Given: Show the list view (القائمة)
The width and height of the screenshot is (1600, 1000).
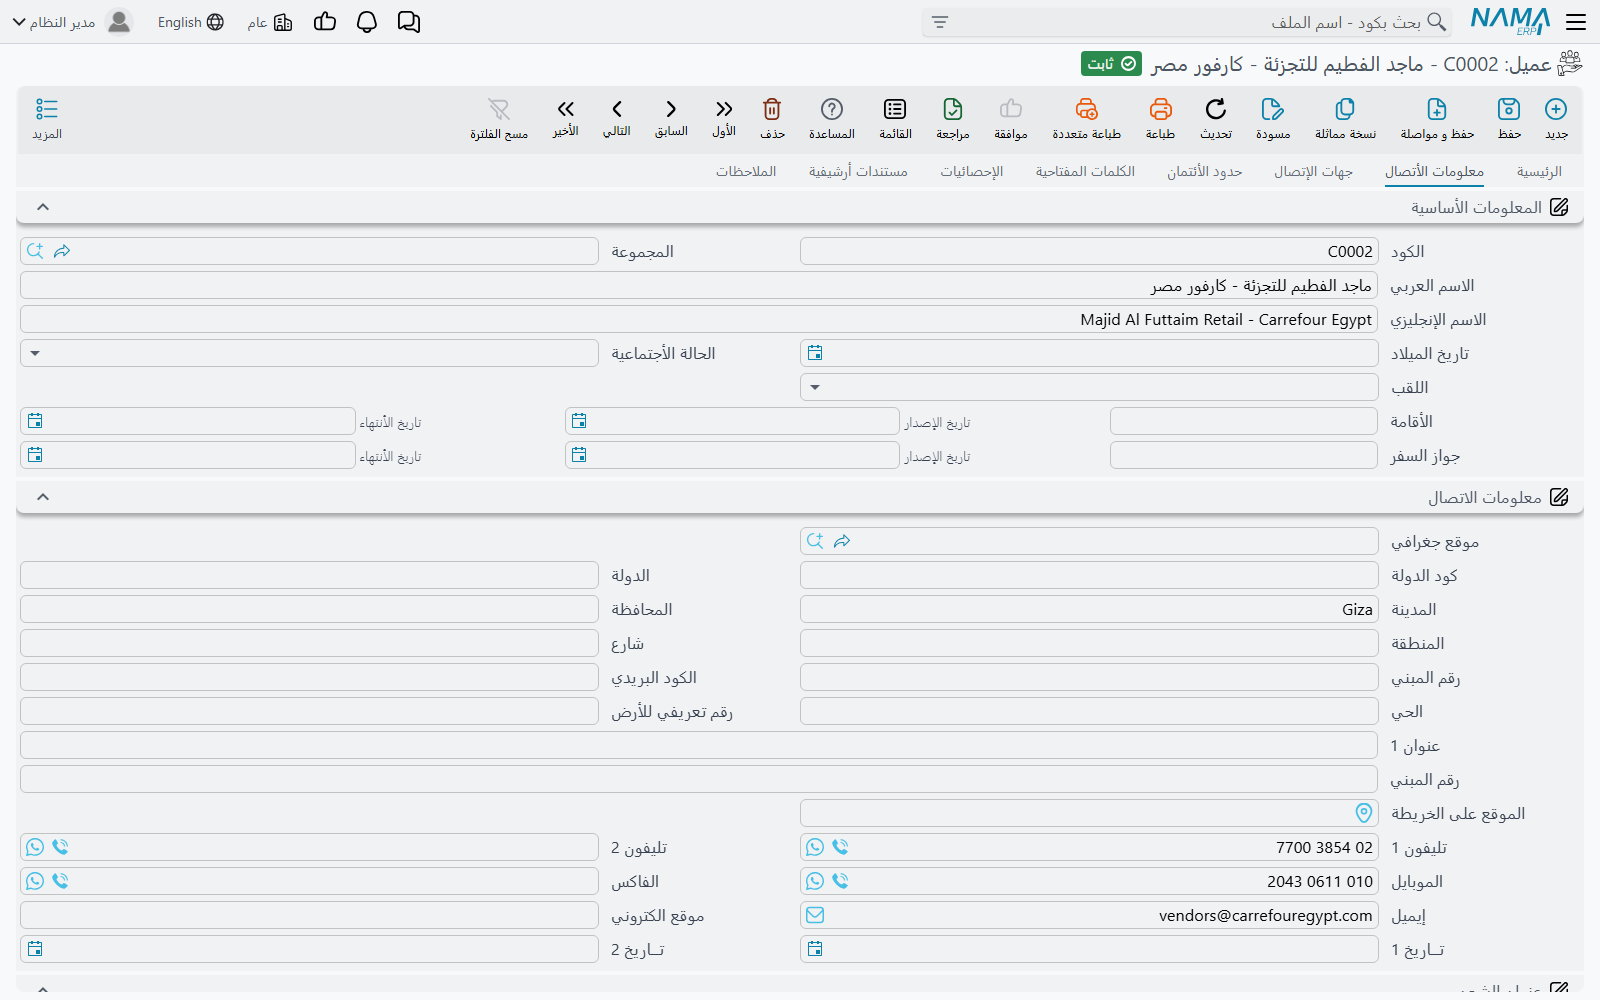Looking at the screenshot, I should (895, 109).
